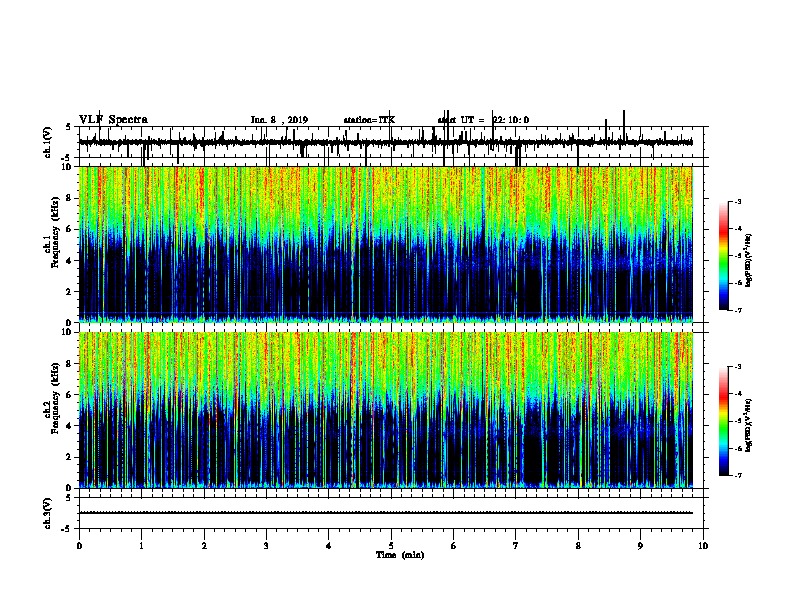Click the "9" tick on the time axis
Screen dimensions: 792x612
point(640,546)
